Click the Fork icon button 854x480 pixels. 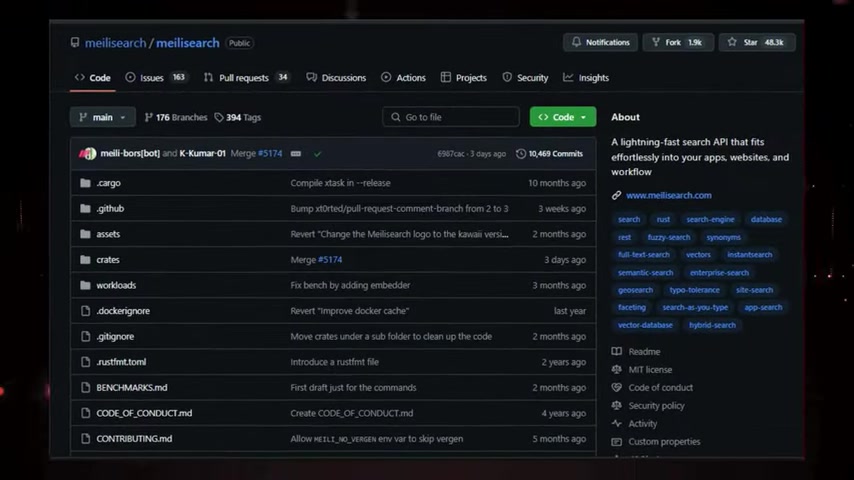coord(656,42)
